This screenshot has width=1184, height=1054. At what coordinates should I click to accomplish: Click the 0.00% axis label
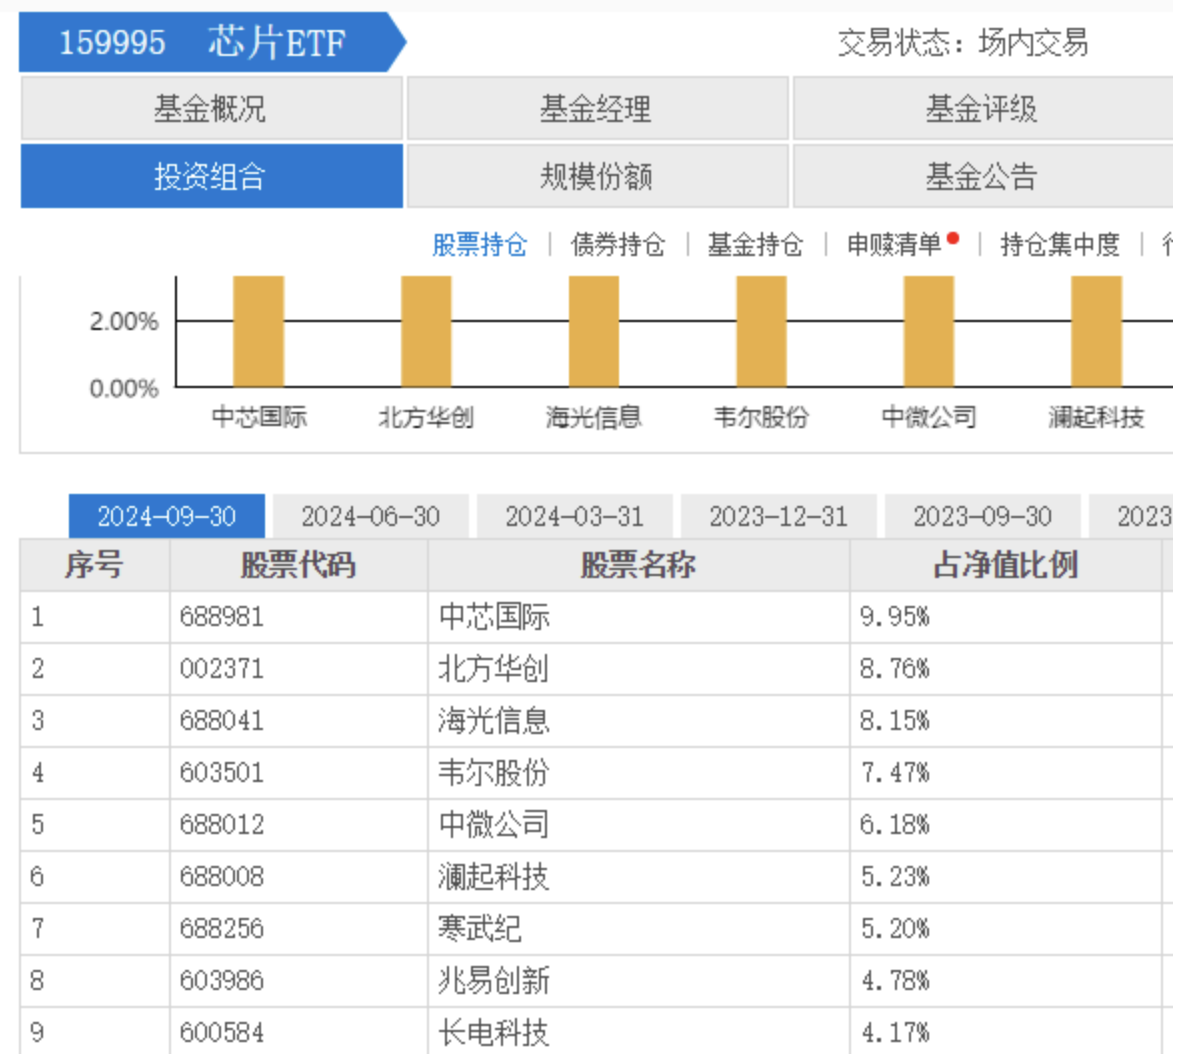click(124, 389)
